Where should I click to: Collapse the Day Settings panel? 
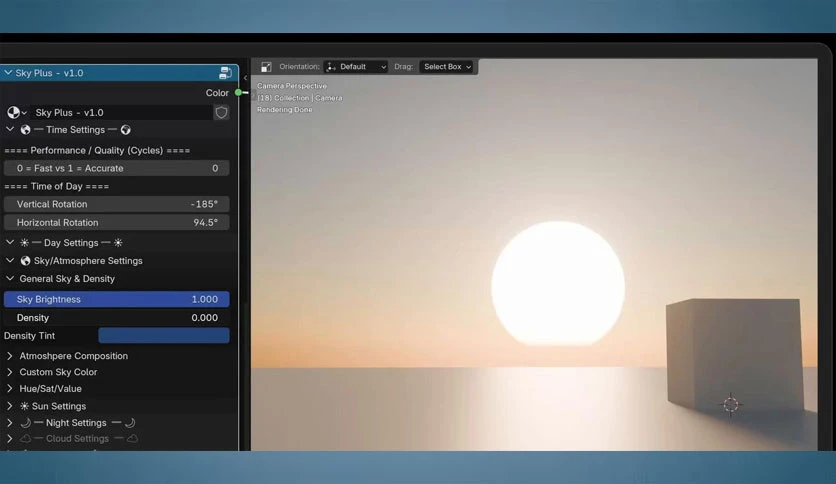10,242
